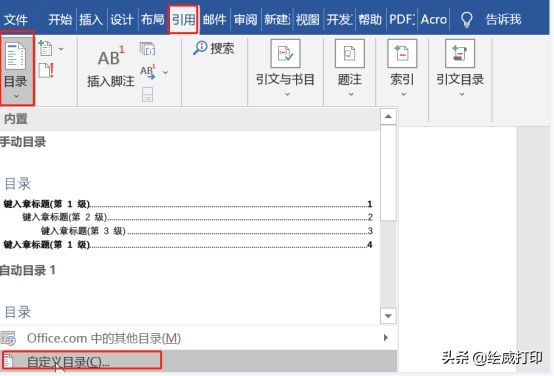Switch to the 引用 references tab
The width and height of the screenshot is (554, 376).
183,19
